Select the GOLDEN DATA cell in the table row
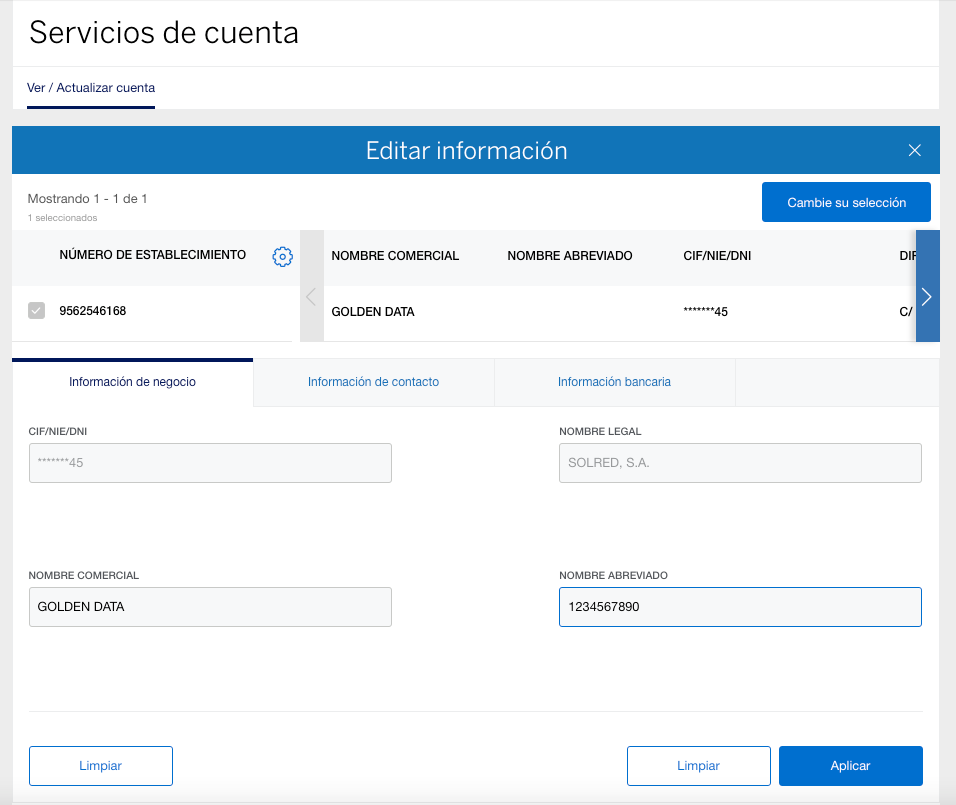This screenshot has height=805, width=956. [x=373, y=312]
